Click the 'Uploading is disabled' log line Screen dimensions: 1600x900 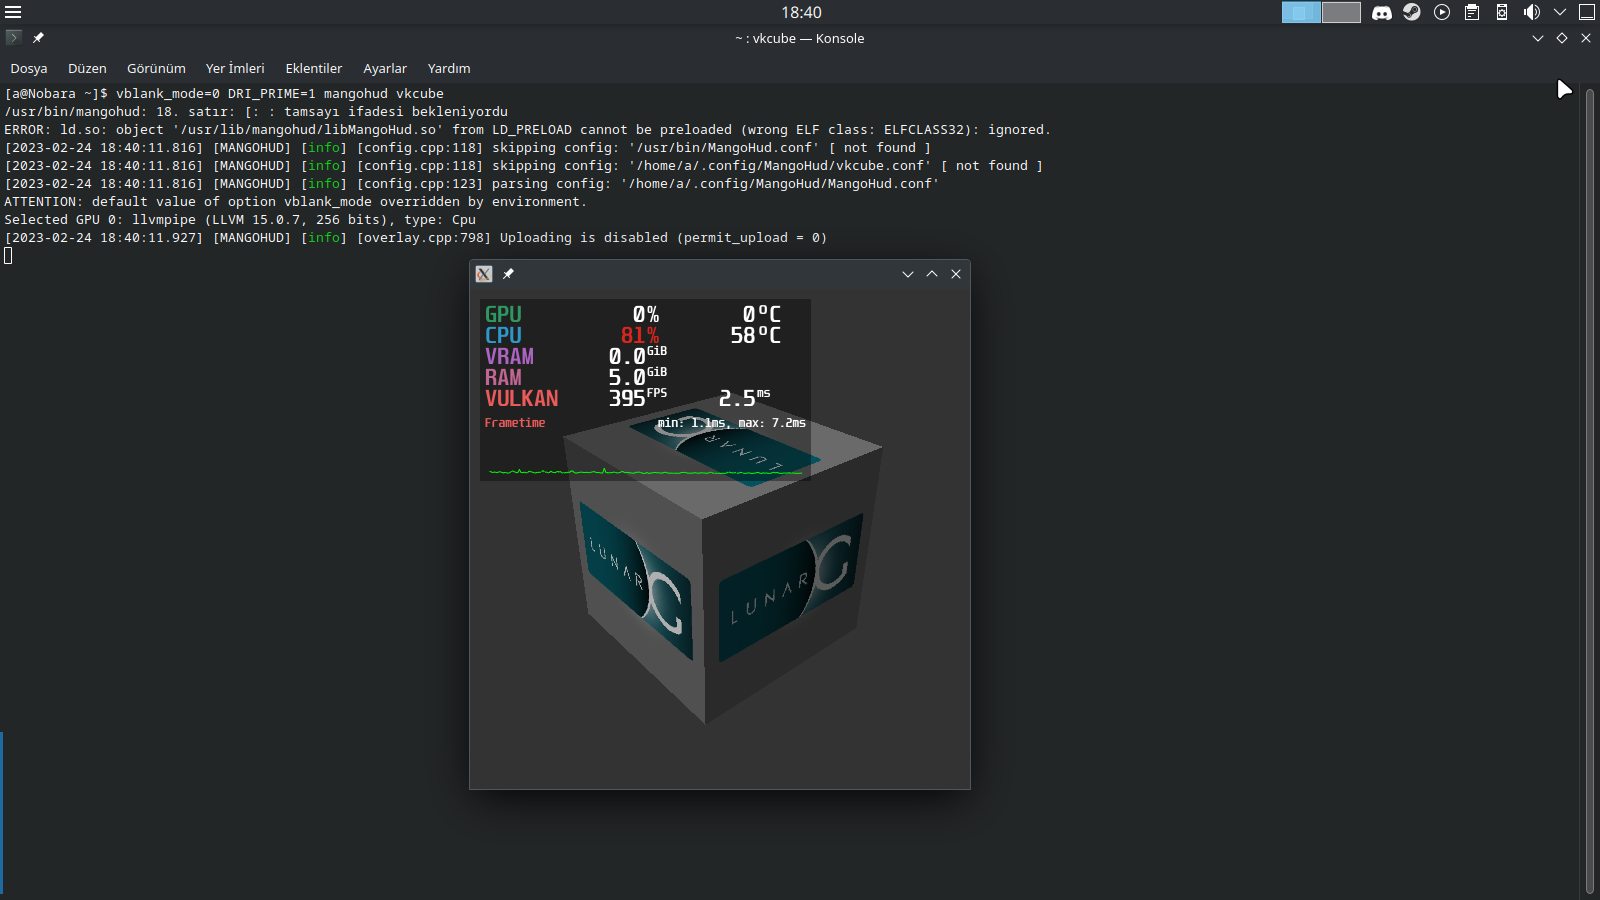pos(416,238)
